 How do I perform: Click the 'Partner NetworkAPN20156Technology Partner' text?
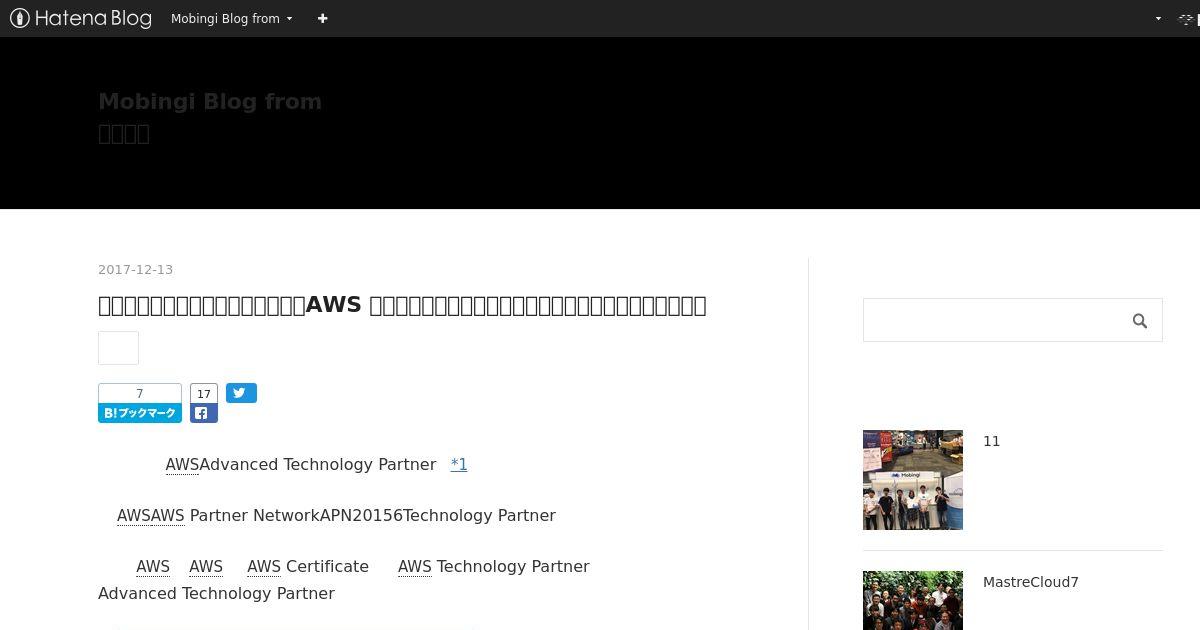pos(372,515)
